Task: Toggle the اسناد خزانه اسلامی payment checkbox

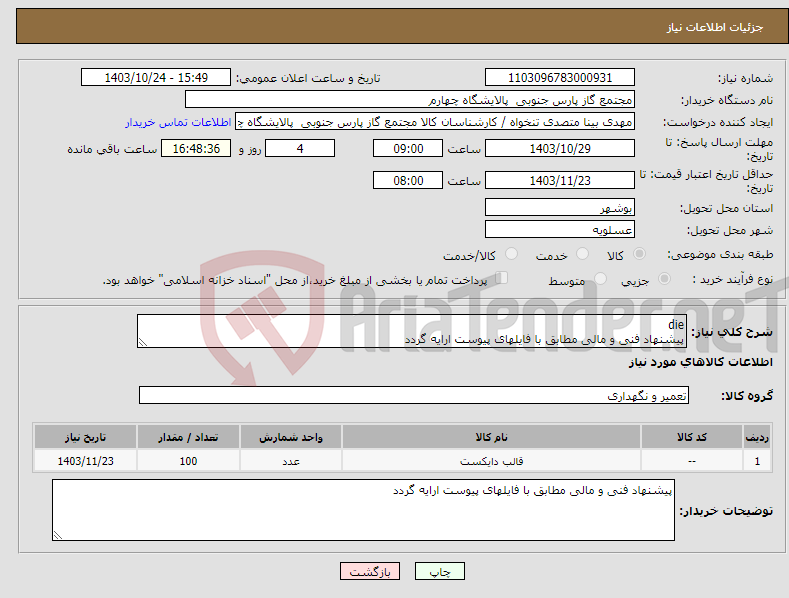Action: tap(501, 277)
